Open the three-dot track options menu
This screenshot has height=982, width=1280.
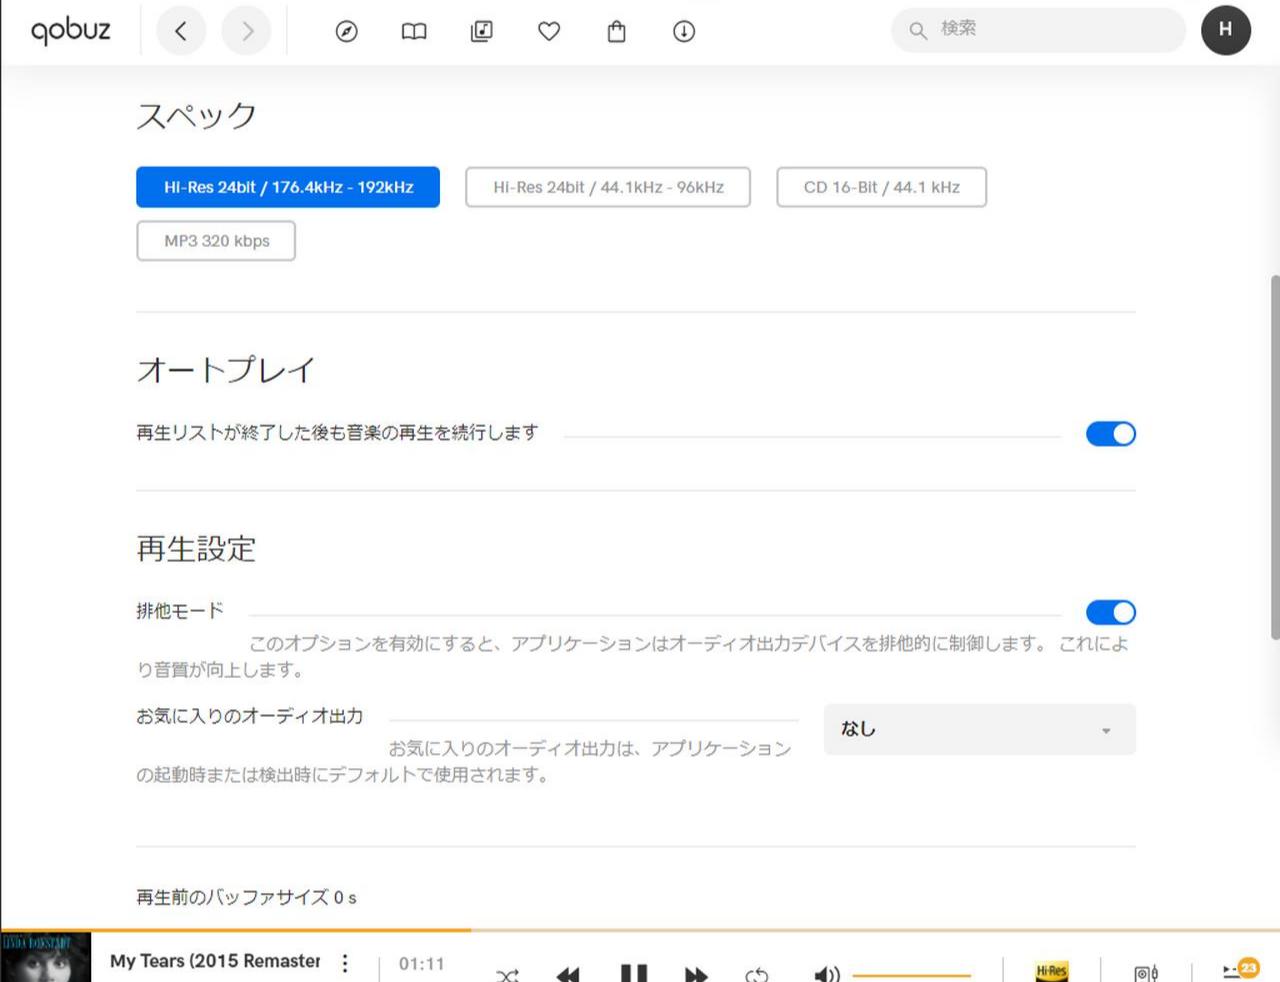coord(345,963)
